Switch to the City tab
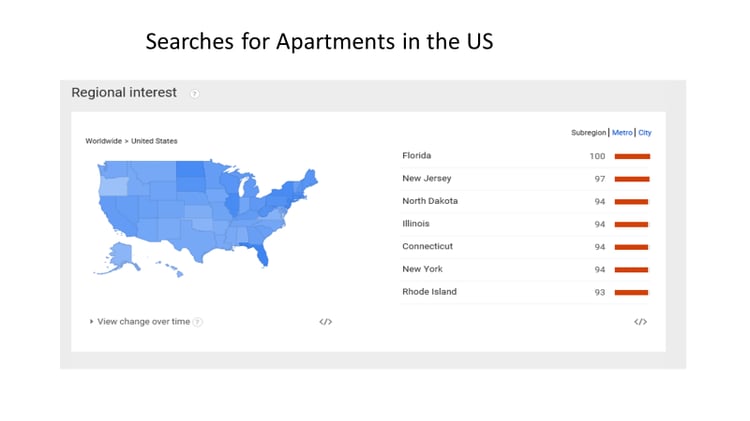The width and height of the screenshot is (750, 421). coord(645,133)
